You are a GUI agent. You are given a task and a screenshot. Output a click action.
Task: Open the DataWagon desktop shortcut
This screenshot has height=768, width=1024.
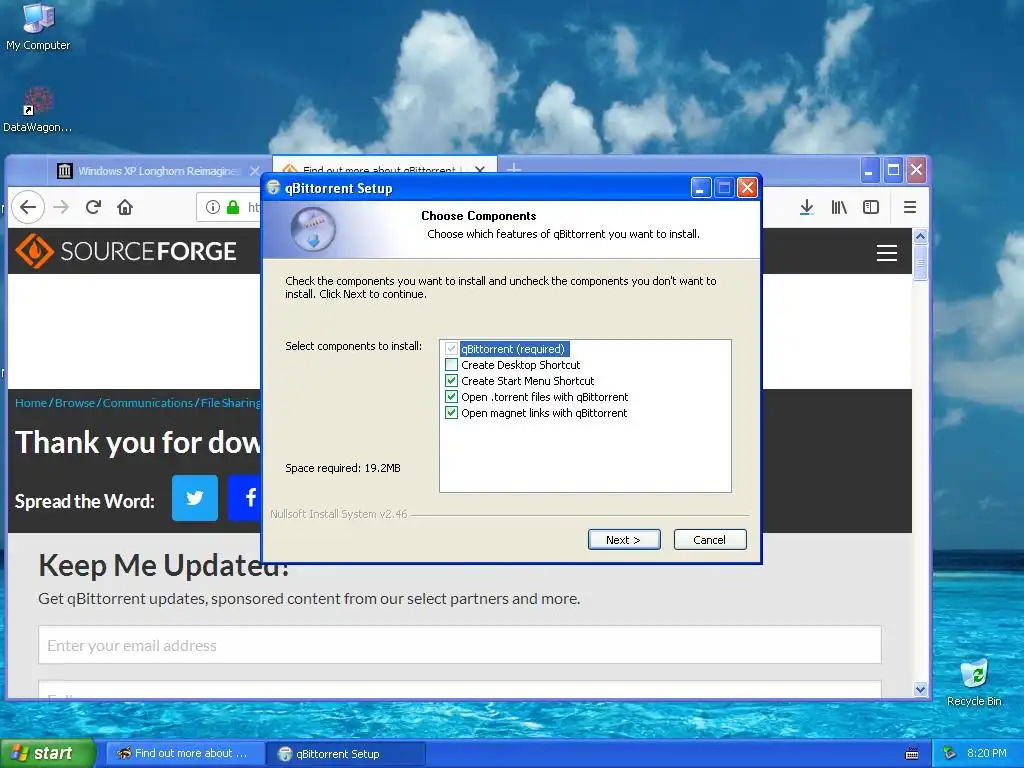pyautogui.click(x=37, y=110)
